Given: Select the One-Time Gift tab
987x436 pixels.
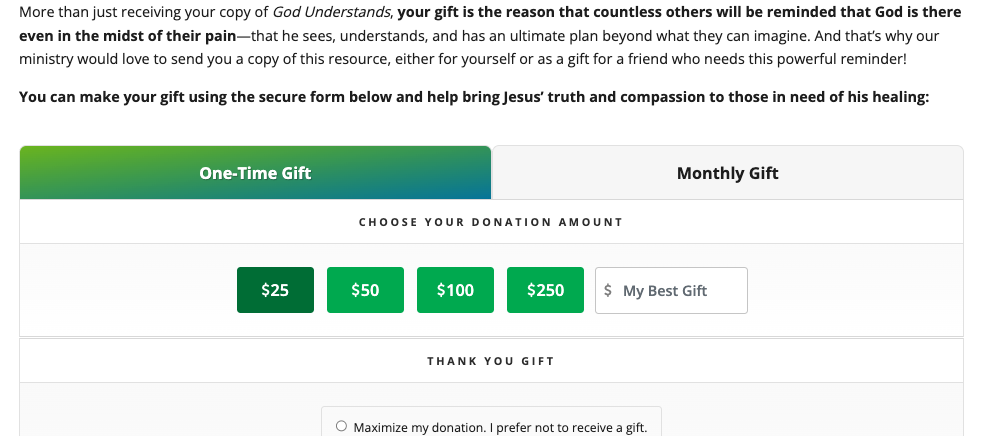Looking at the screenshot, I should (x=255, y=173).
